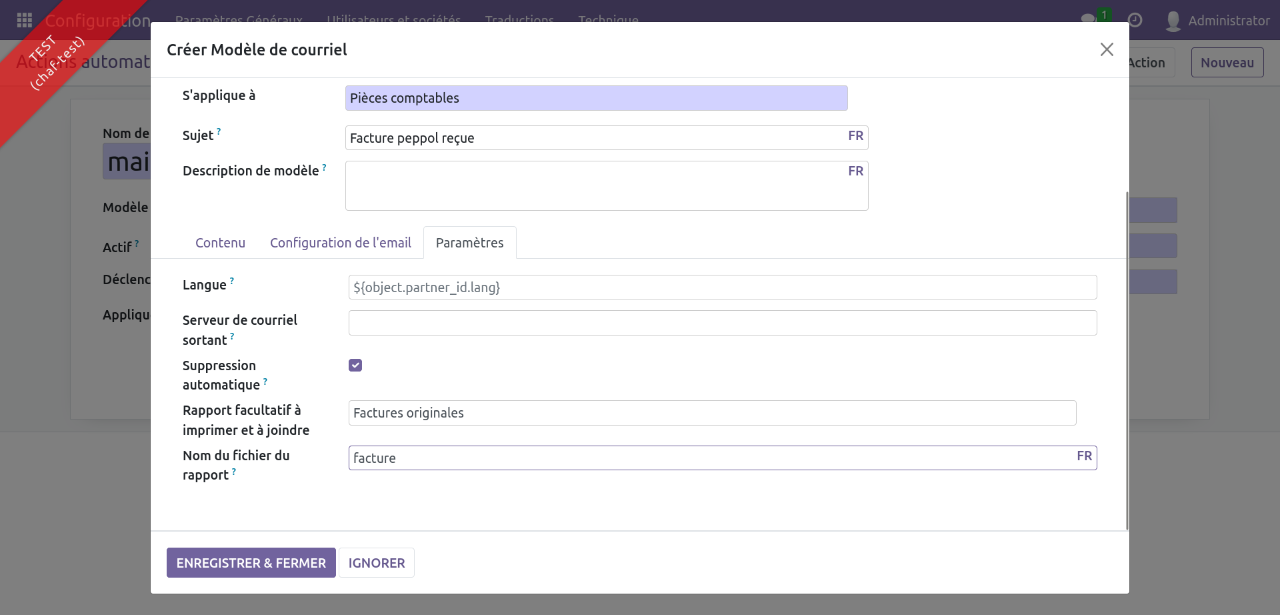Switch to Configuration de l'email tab
This screenshot has height=615, width=1280.
point(340,243)
